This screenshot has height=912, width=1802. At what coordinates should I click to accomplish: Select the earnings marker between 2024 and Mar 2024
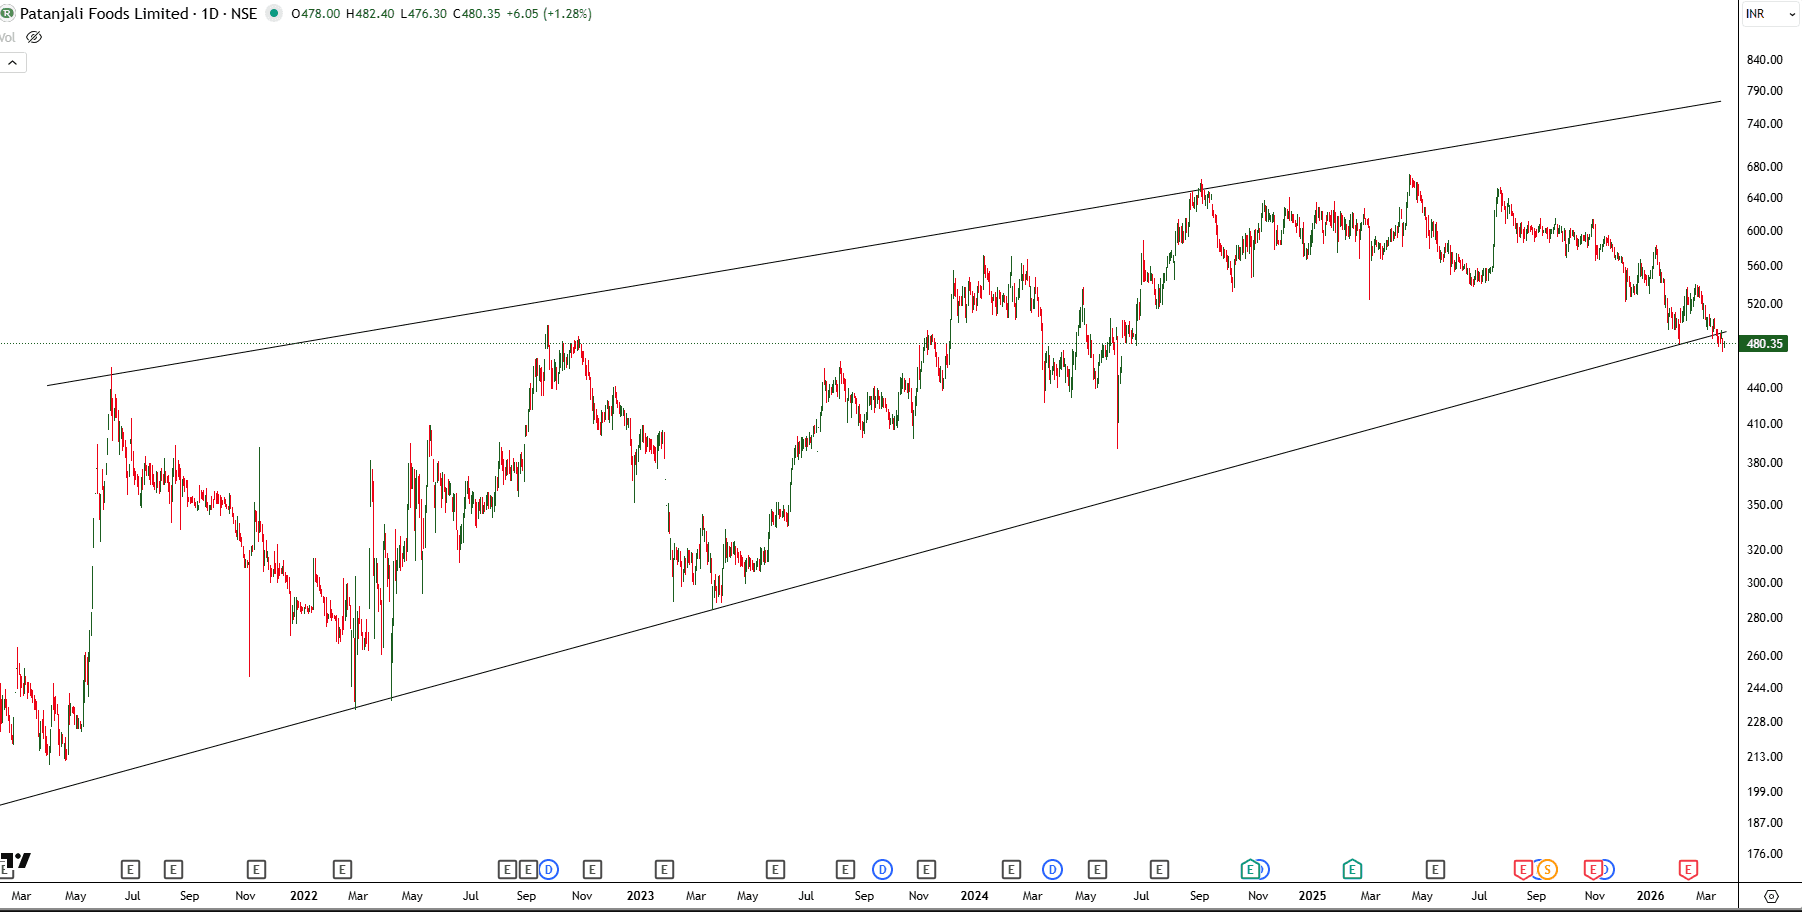(1011, 870)
